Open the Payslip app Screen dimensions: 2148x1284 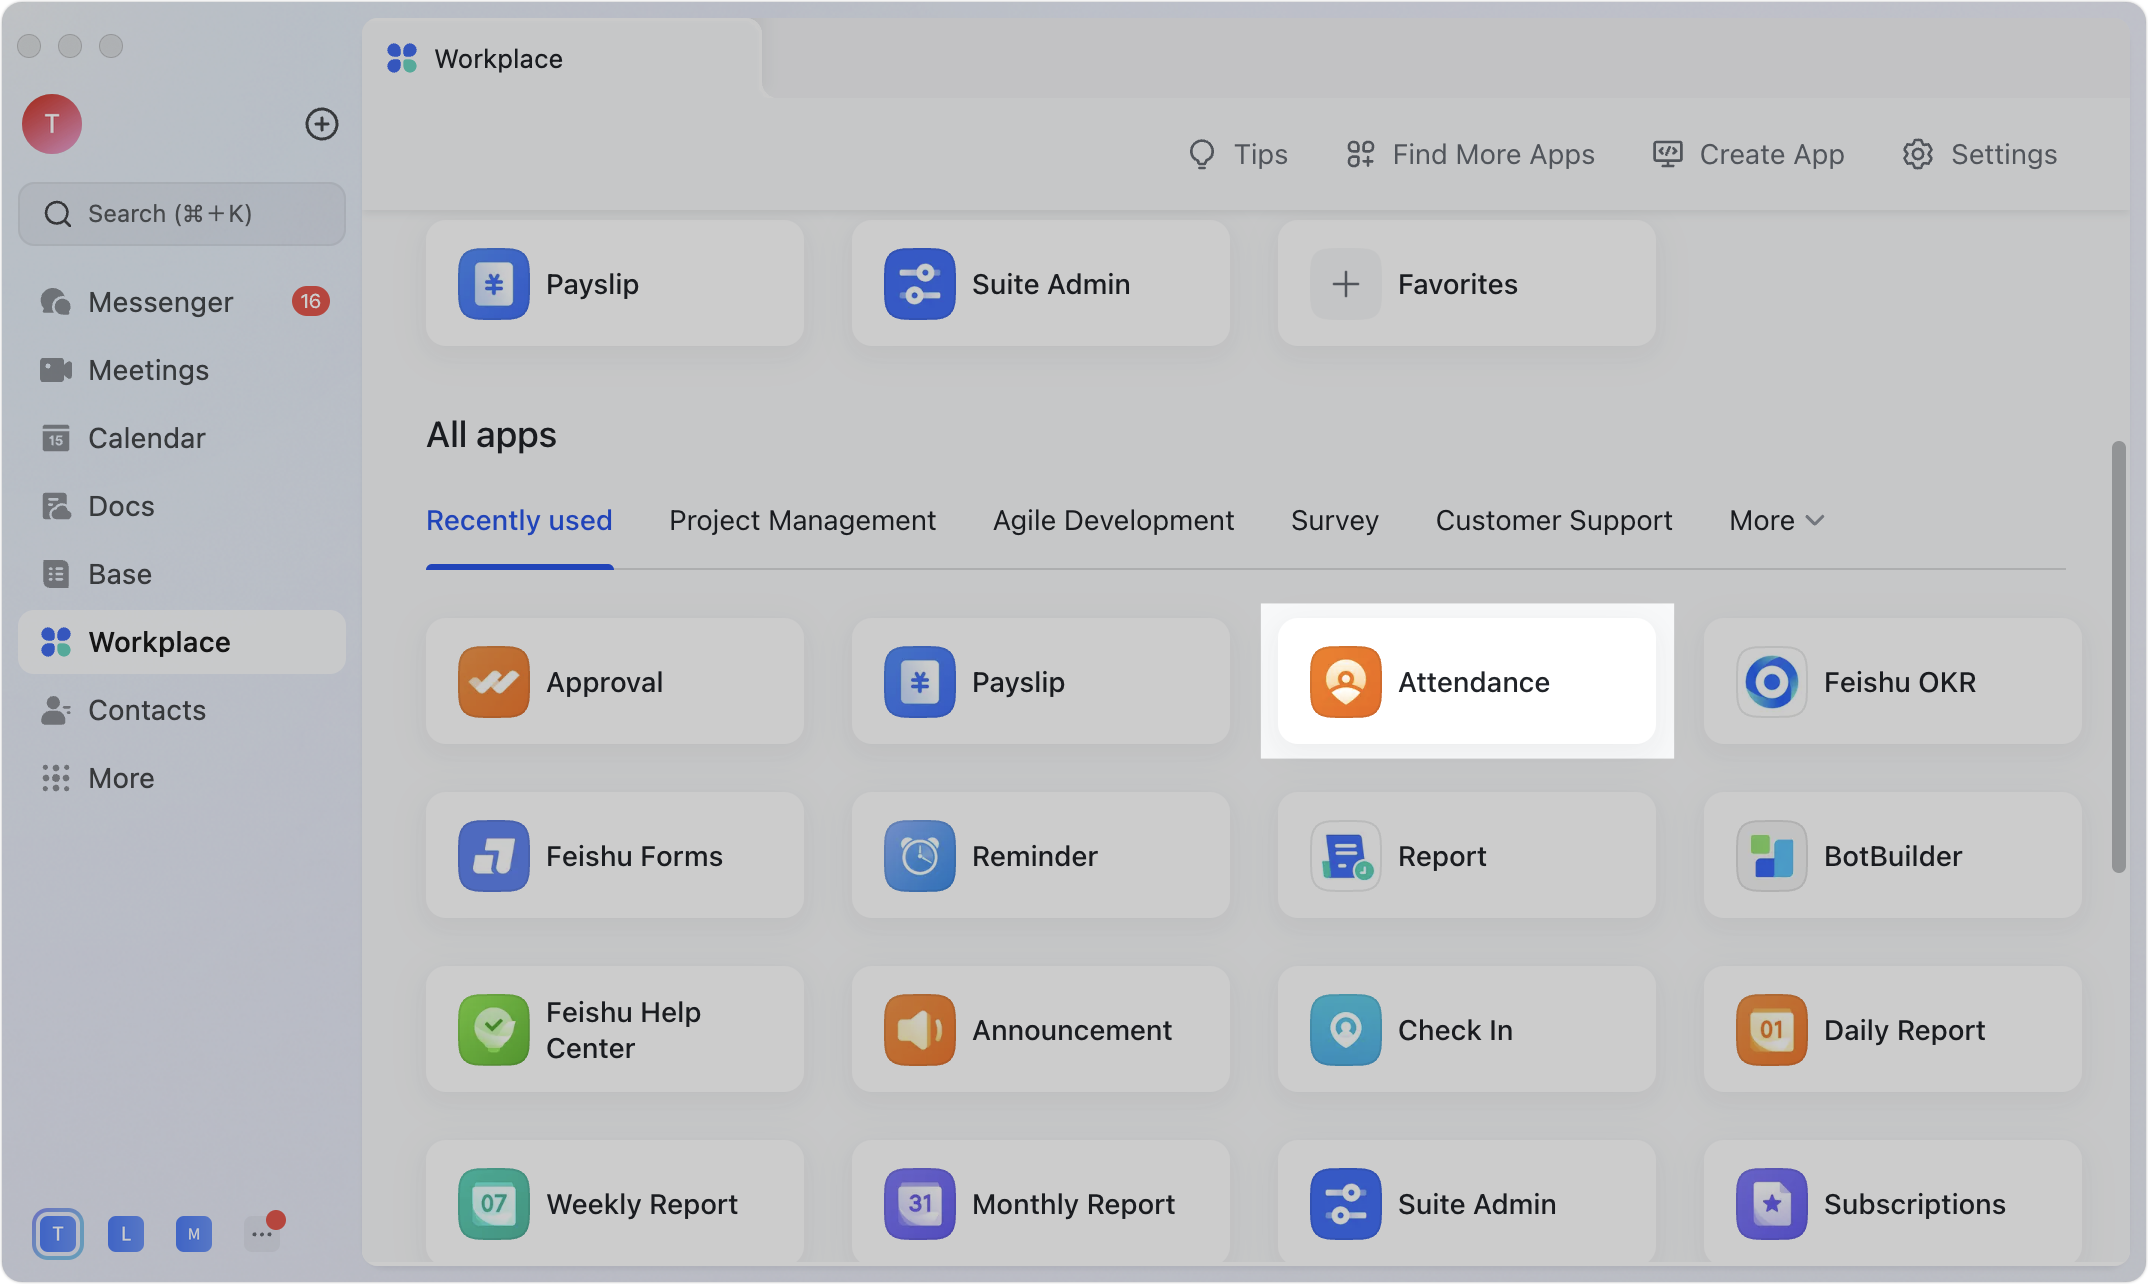tap(1040, 681)
